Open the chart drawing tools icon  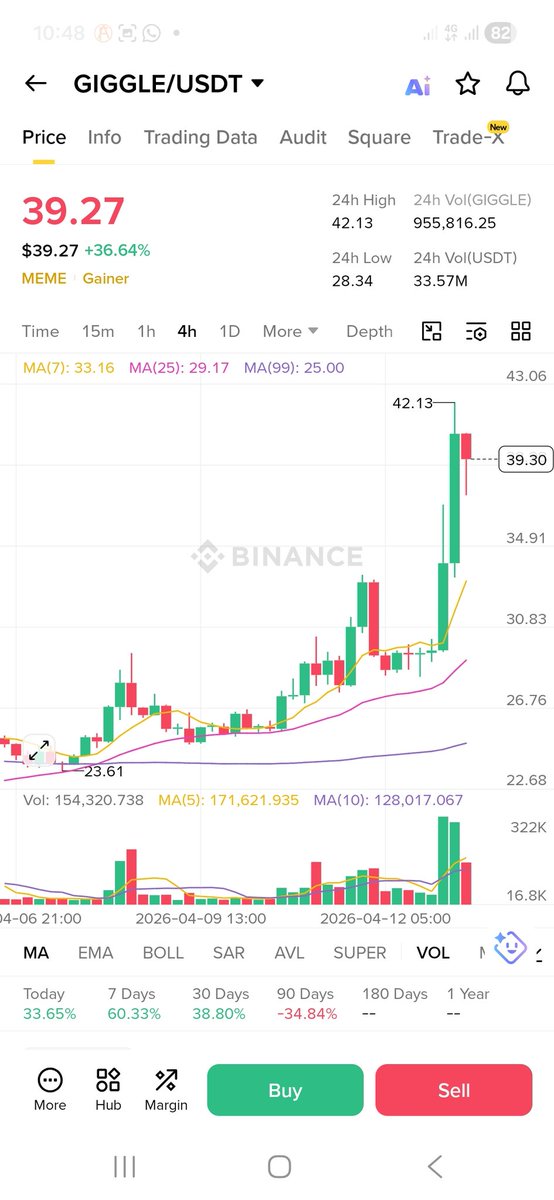click(431, 332)
